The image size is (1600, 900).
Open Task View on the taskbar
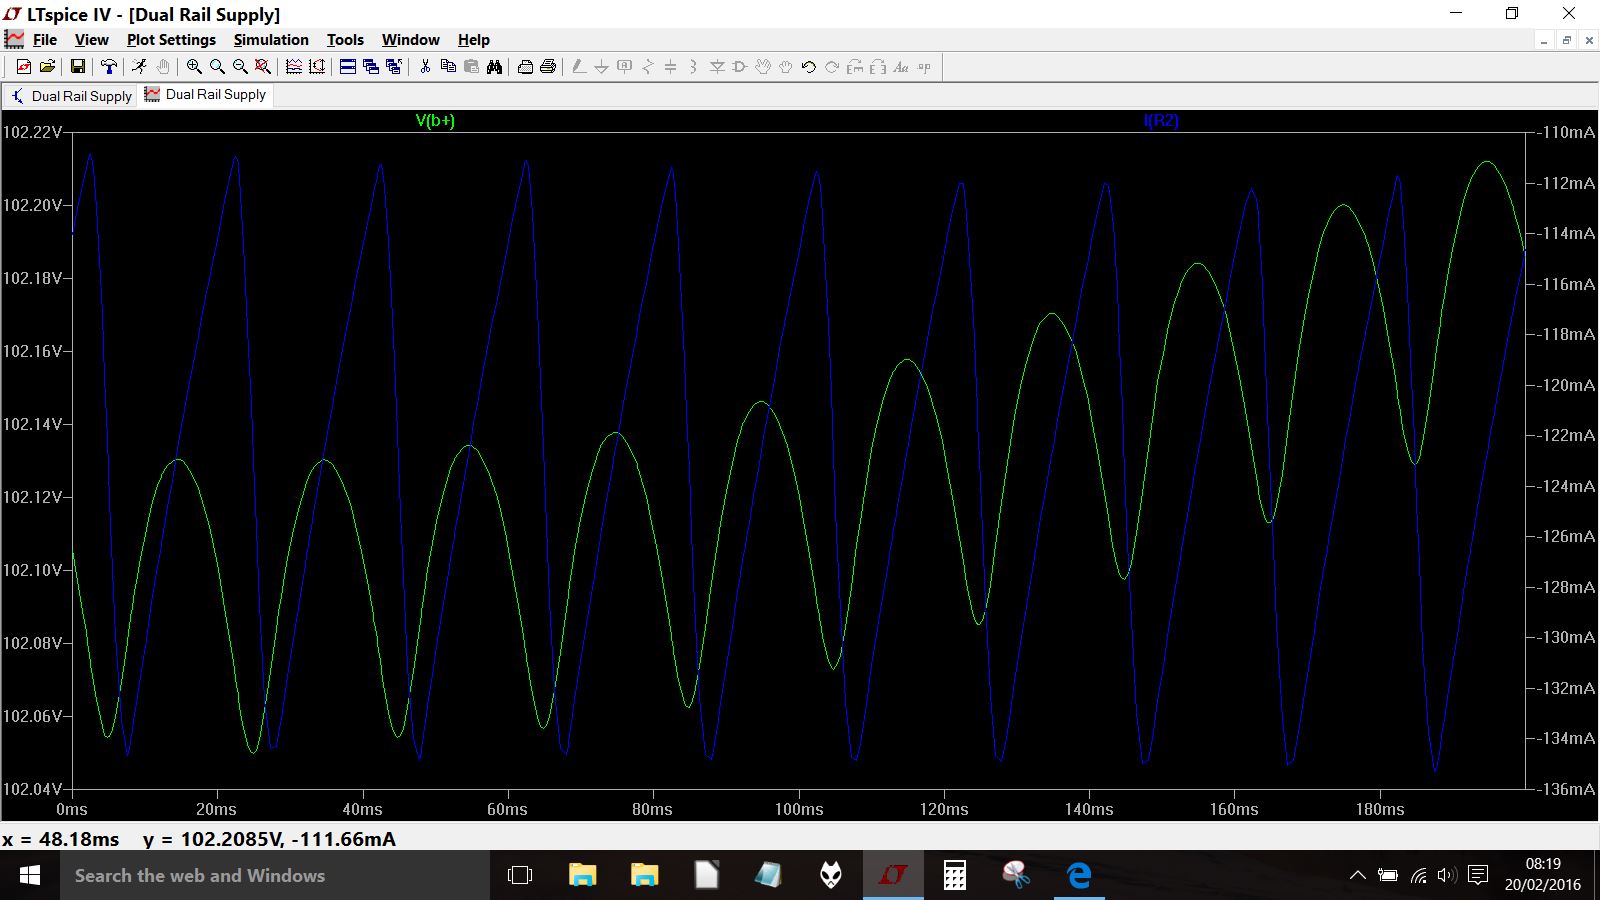(x=520, y=876)
